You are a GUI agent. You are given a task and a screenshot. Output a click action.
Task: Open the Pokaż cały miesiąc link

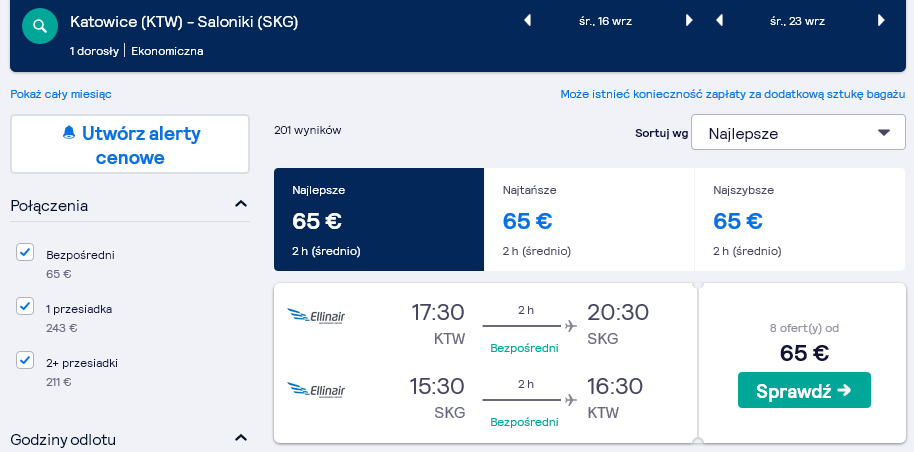[61, 94]
